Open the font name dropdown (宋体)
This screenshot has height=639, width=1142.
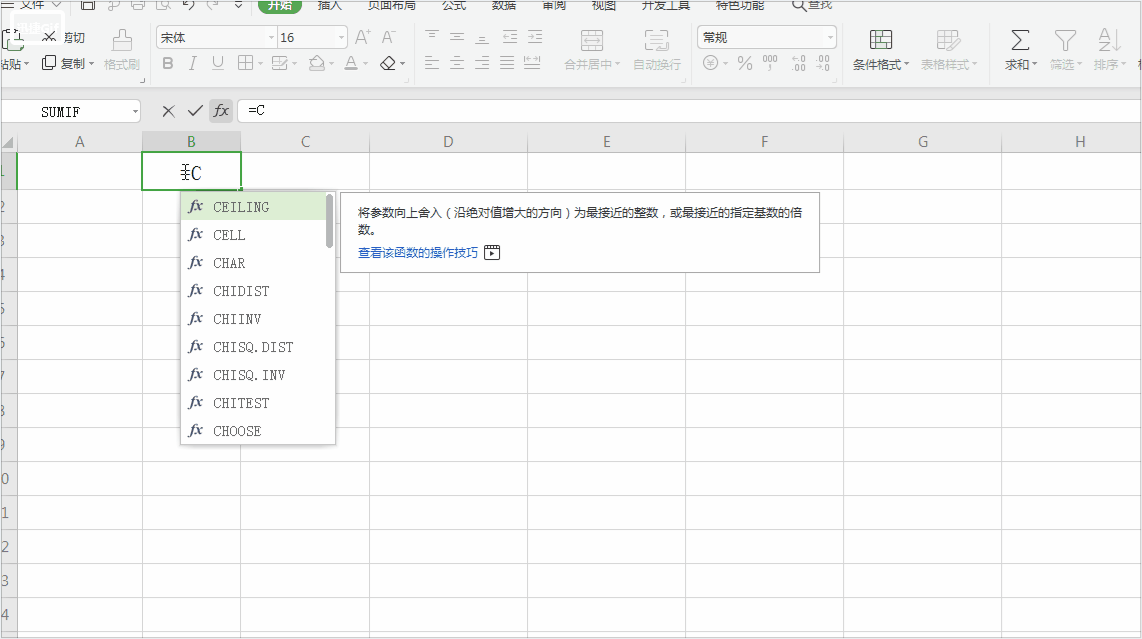[x=272, y=37]
